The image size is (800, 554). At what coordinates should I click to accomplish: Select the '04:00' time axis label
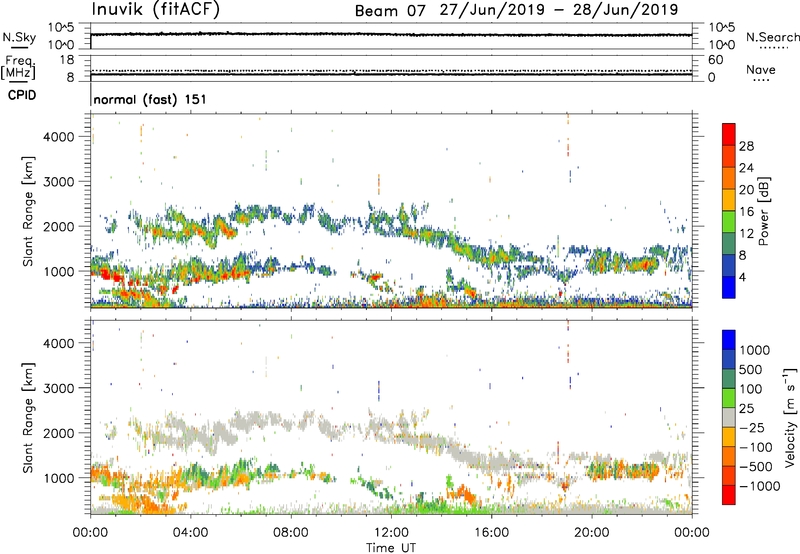[190, 533]
